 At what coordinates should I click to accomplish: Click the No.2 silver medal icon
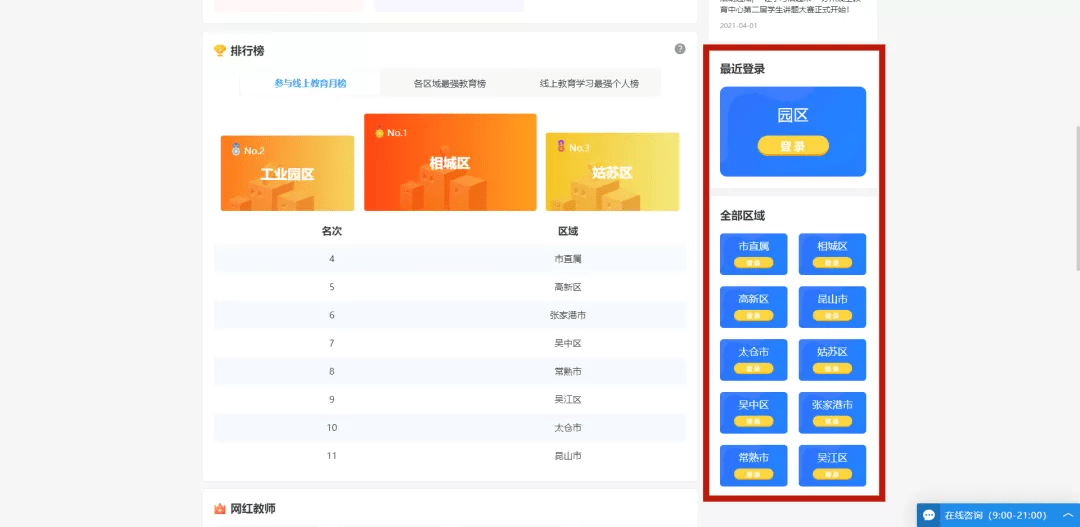click(x=236, y=150)
